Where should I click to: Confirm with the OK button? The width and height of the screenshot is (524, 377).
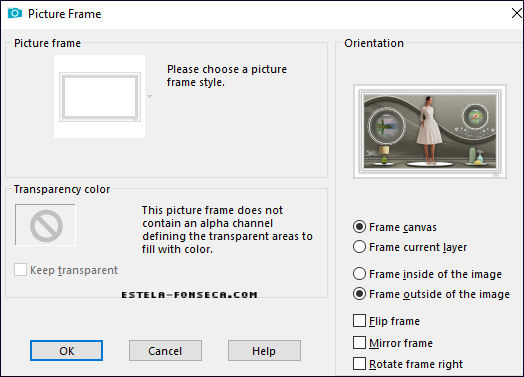coord(67,351)
